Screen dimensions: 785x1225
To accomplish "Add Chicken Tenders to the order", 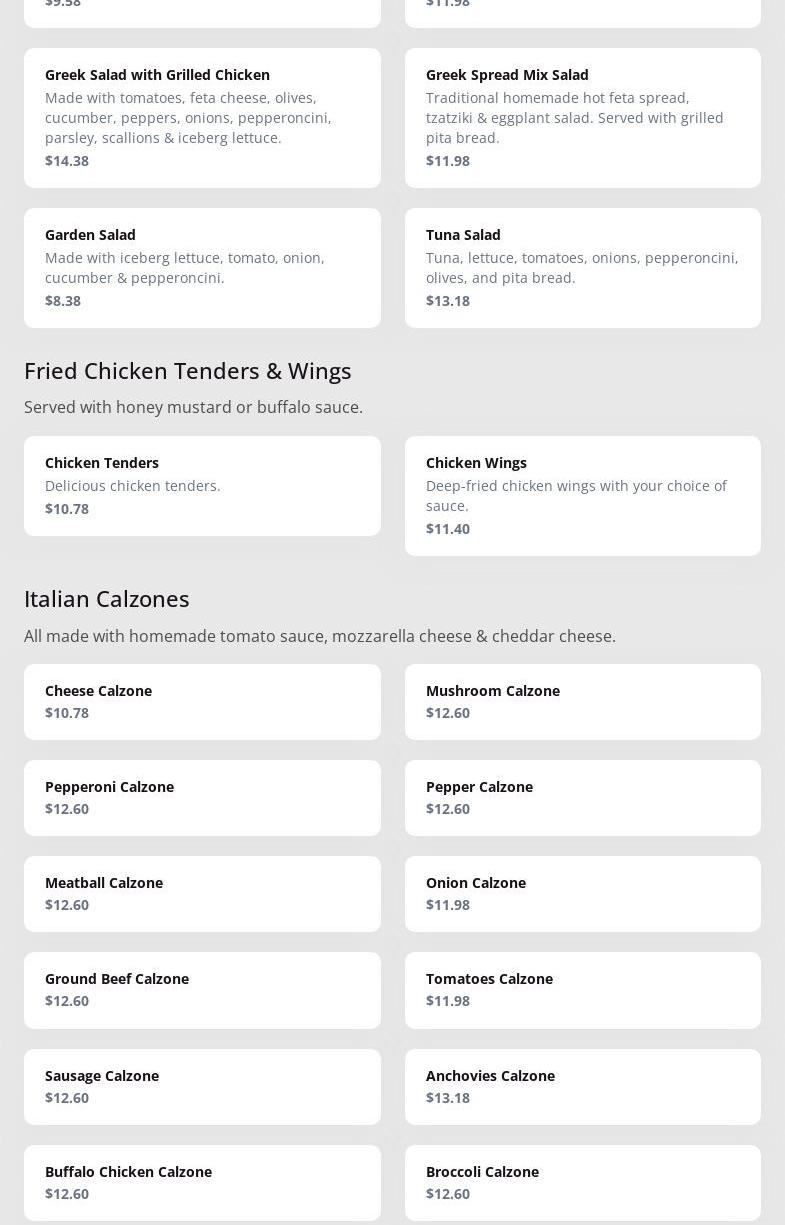I will click(x=202, y=486).
